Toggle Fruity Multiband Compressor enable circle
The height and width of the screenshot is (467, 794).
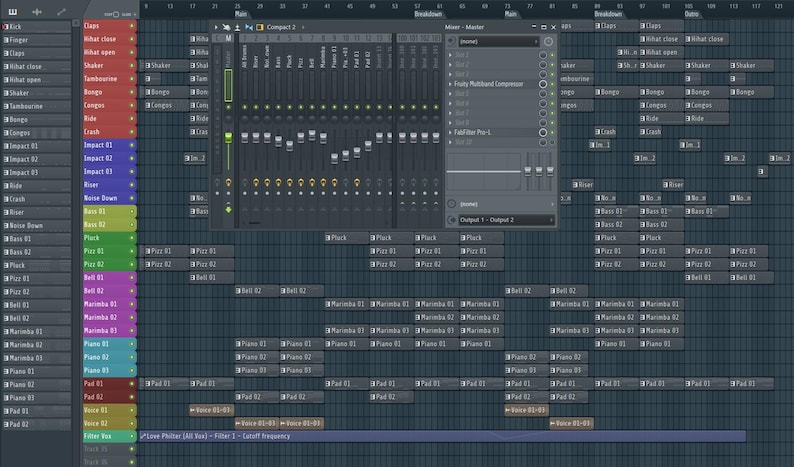click(x=543, y=84)
